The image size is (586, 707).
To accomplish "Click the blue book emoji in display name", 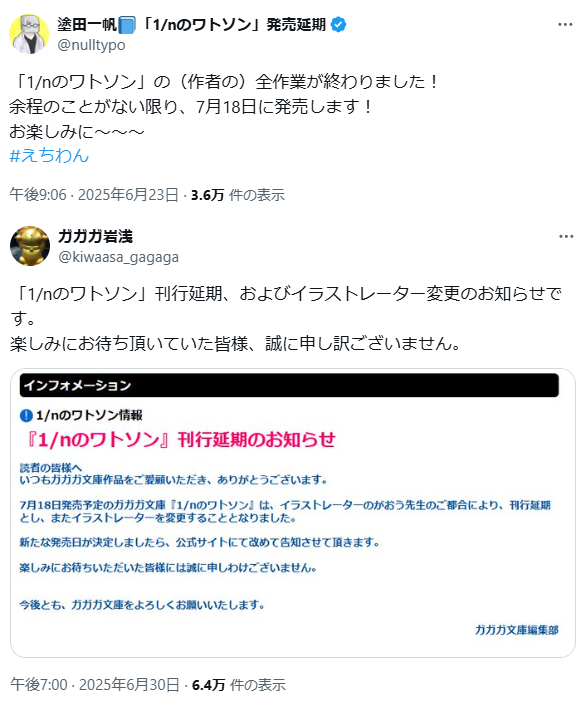I will point(127,25).
